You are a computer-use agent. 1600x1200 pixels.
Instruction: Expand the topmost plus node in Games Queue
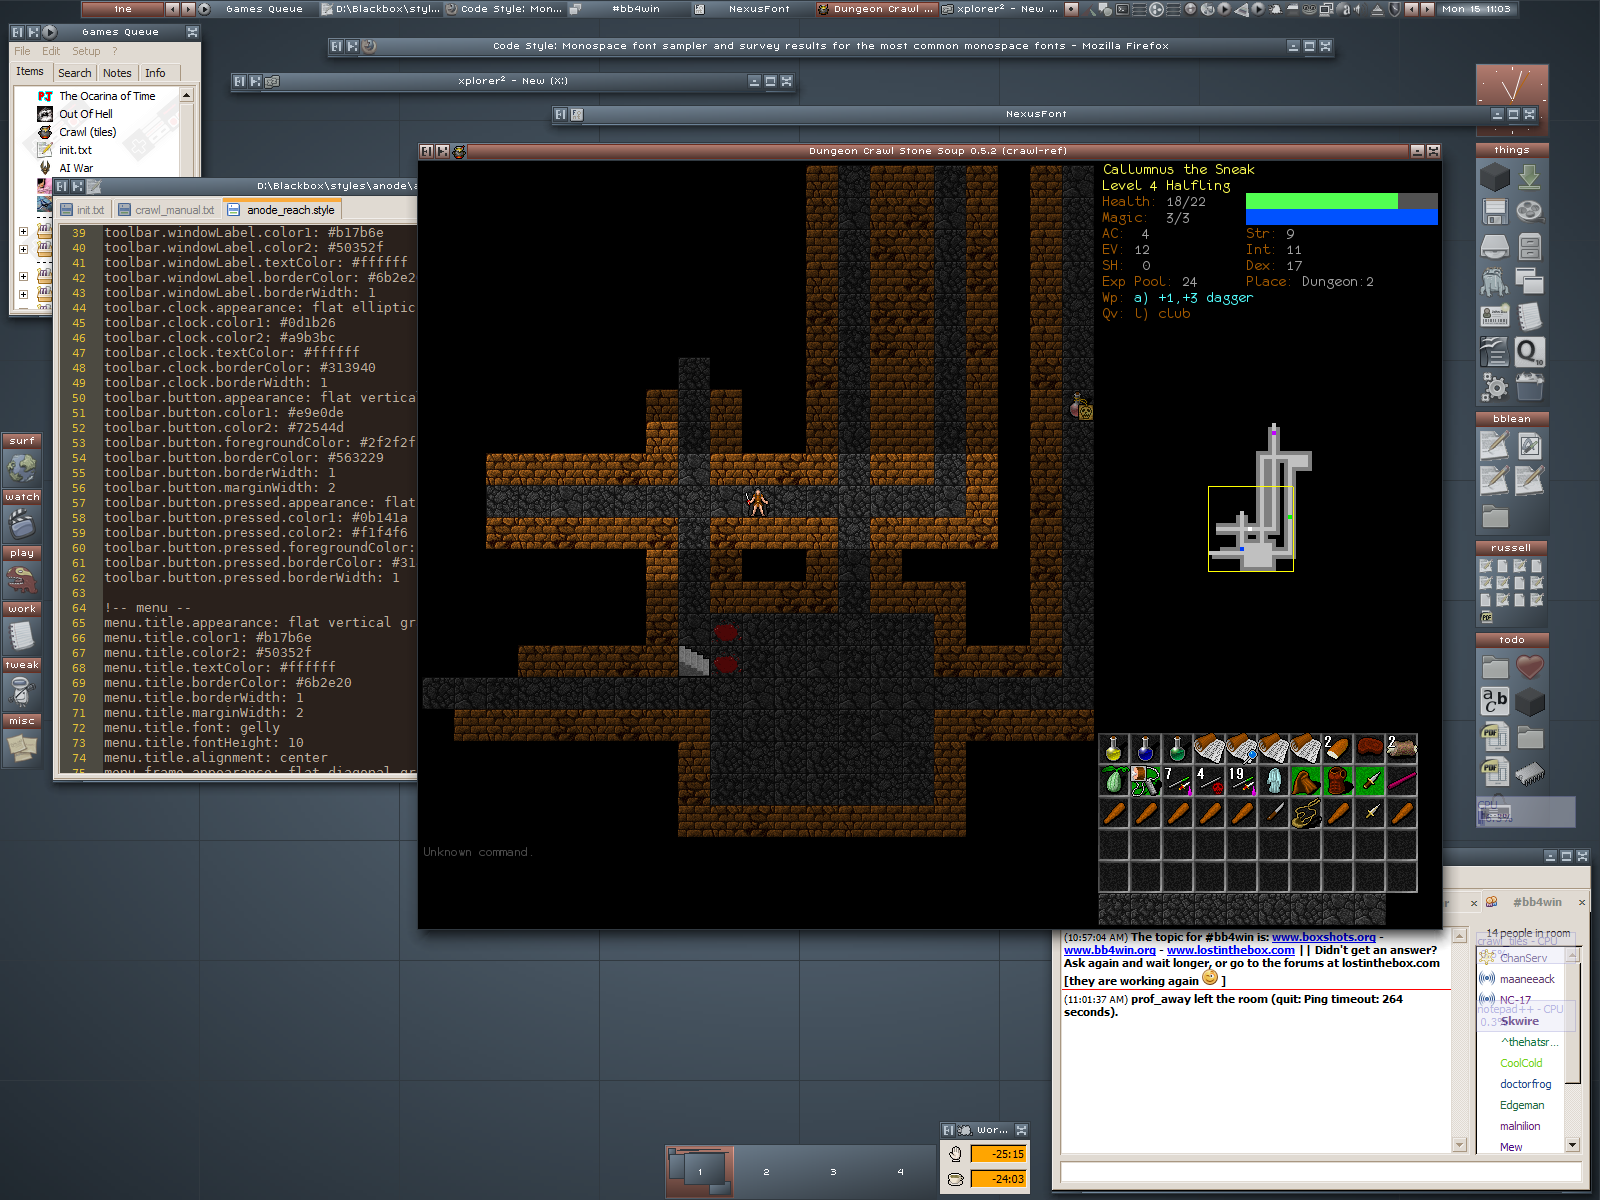(x=23, y=231)
